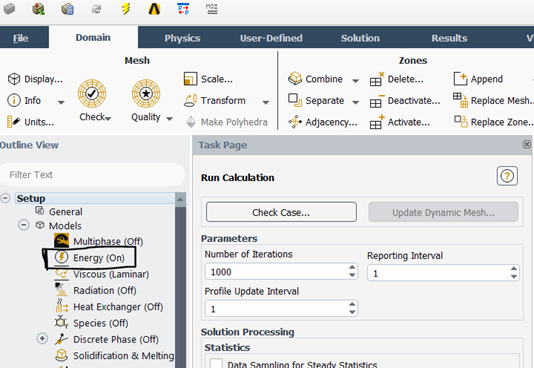Screen dimensions: 534x368
Task: Click the Transform mesh icon
Action: click(190, 100)
